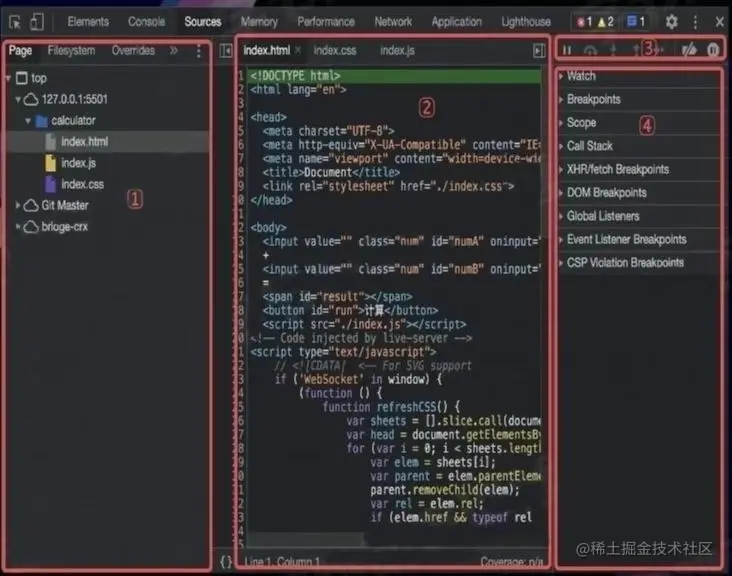Activate the inspect element picker icon

pos(14,22)
